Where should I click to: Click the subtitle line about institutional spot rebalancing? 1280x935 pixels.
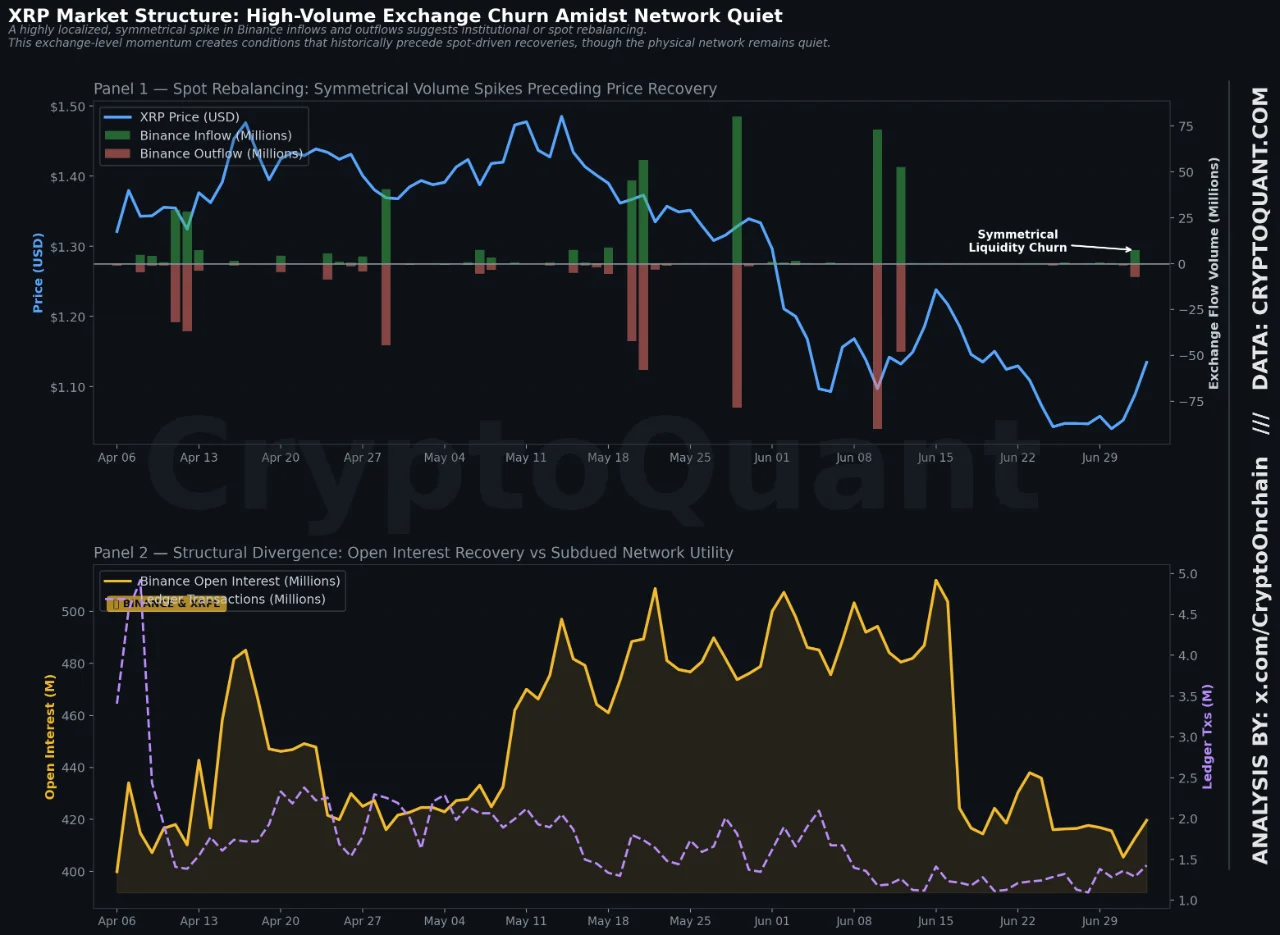point(327,30)
